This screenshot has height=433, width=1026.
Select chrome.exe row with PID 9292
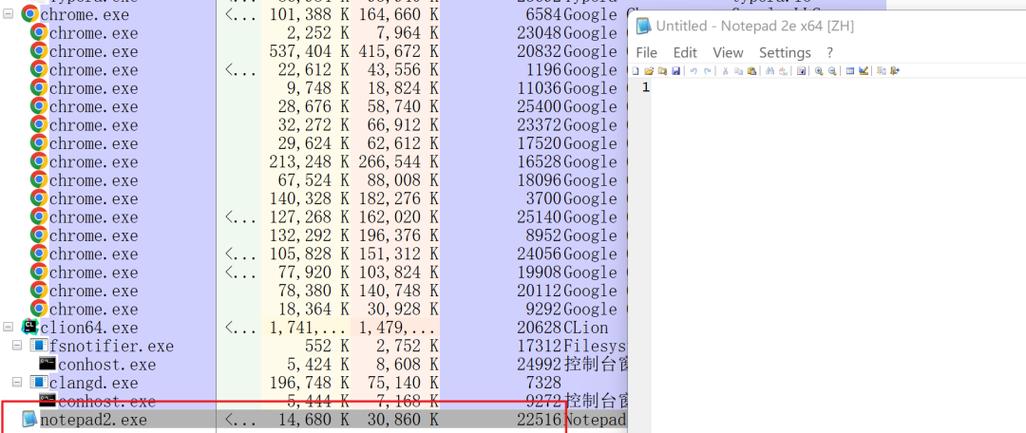(314, 309)
